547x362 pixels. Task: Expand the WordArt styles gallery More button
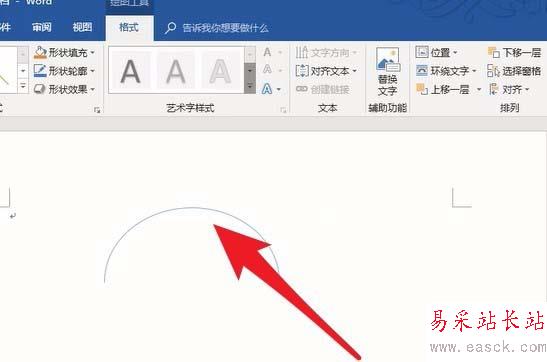click(x=250, y=86)
